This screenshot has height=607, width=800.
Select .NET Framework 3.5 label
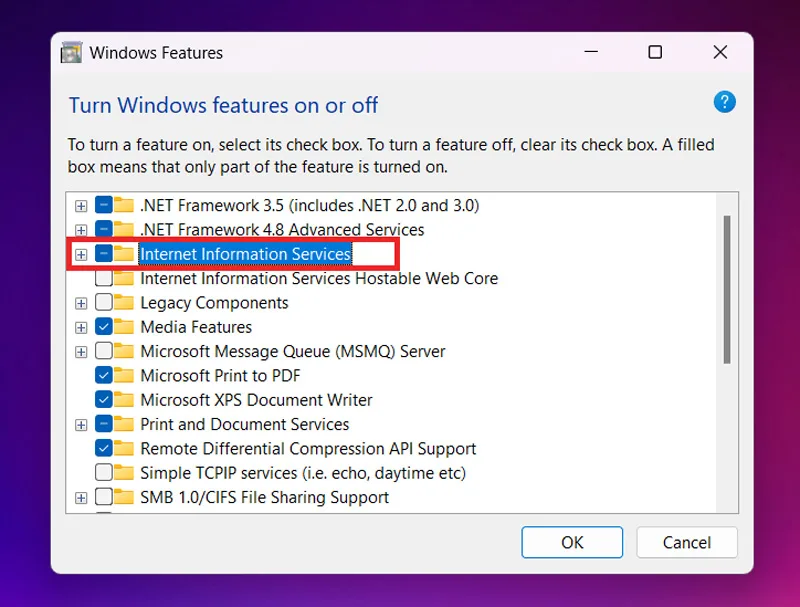click(310, 206)
